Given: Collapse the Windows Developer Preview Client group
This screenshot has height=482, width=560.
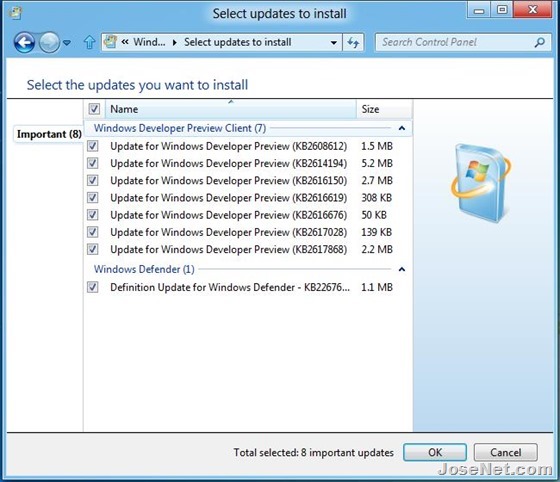Looking at the screenshot, I should [x=402, y=128].
